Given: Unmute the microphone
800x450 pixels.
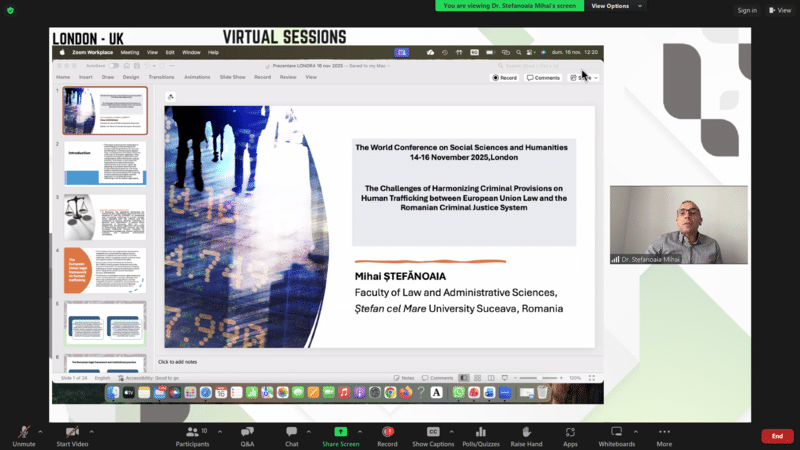Looking at the screenshot, I should pyautogui.click(x=22, y=435).
